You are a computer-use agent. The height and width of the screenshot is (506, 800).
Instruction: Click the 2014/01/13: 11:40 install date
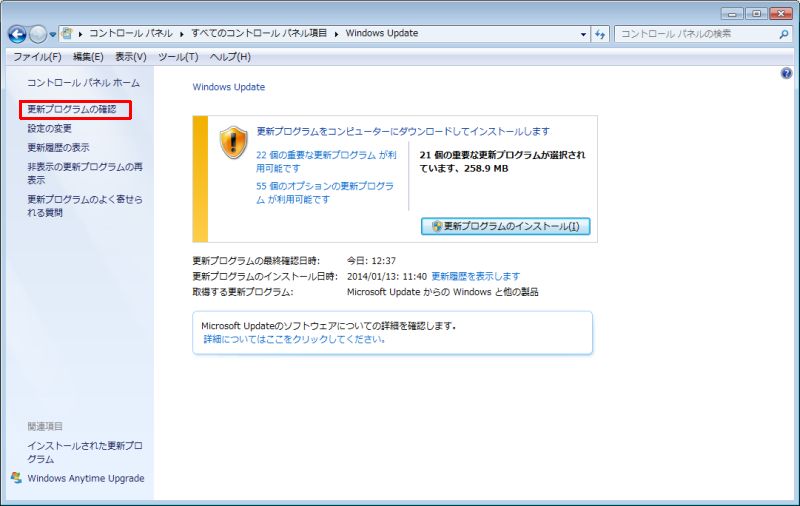pyautogui.click(x=387, y=276)
